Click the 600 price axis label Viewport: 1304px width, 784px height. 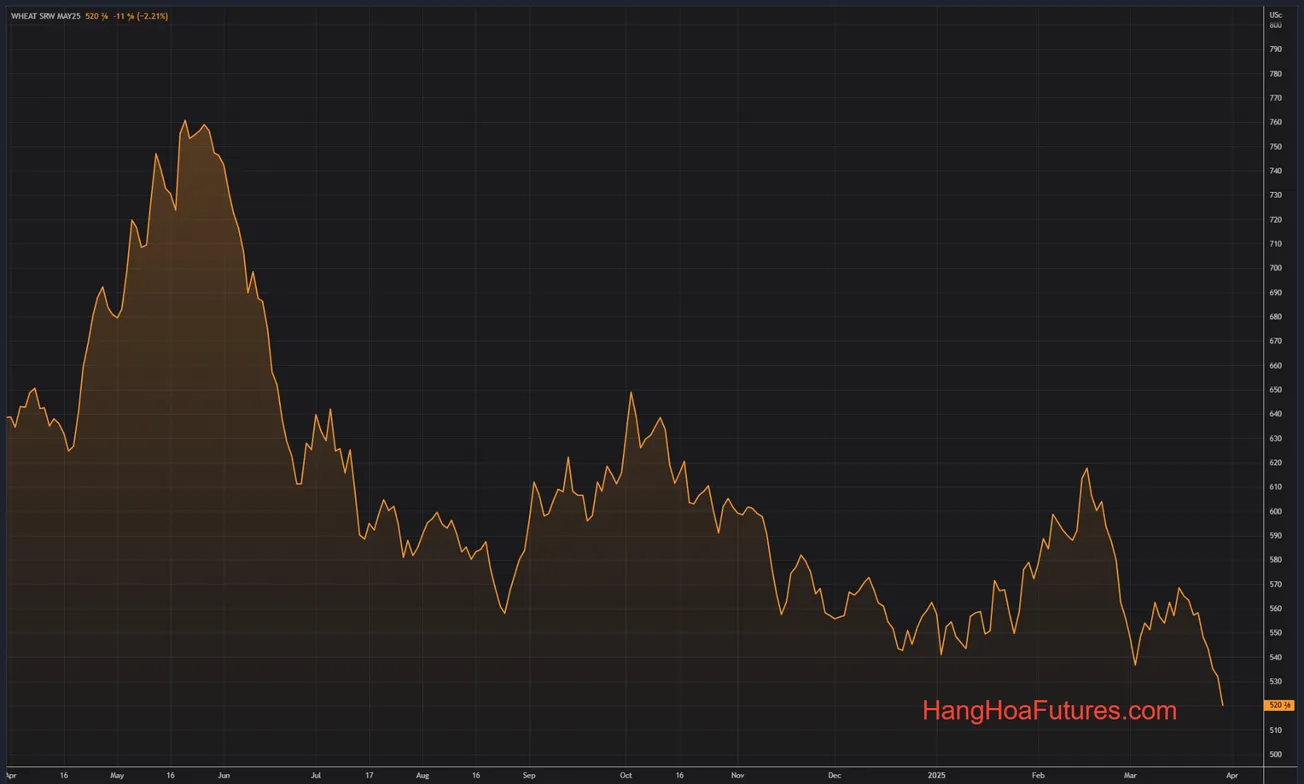pyautogui.click(x=1275, y=511)
